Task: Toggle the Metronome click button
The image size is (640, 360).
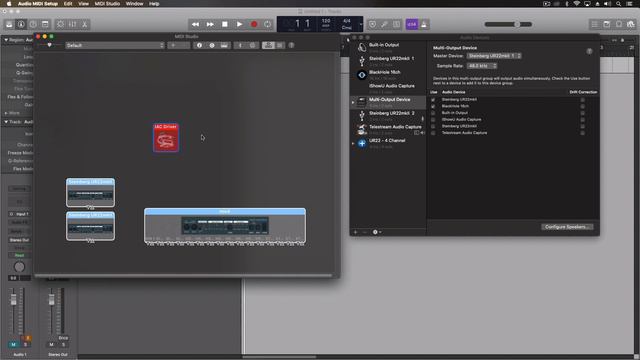Action: 424,24
